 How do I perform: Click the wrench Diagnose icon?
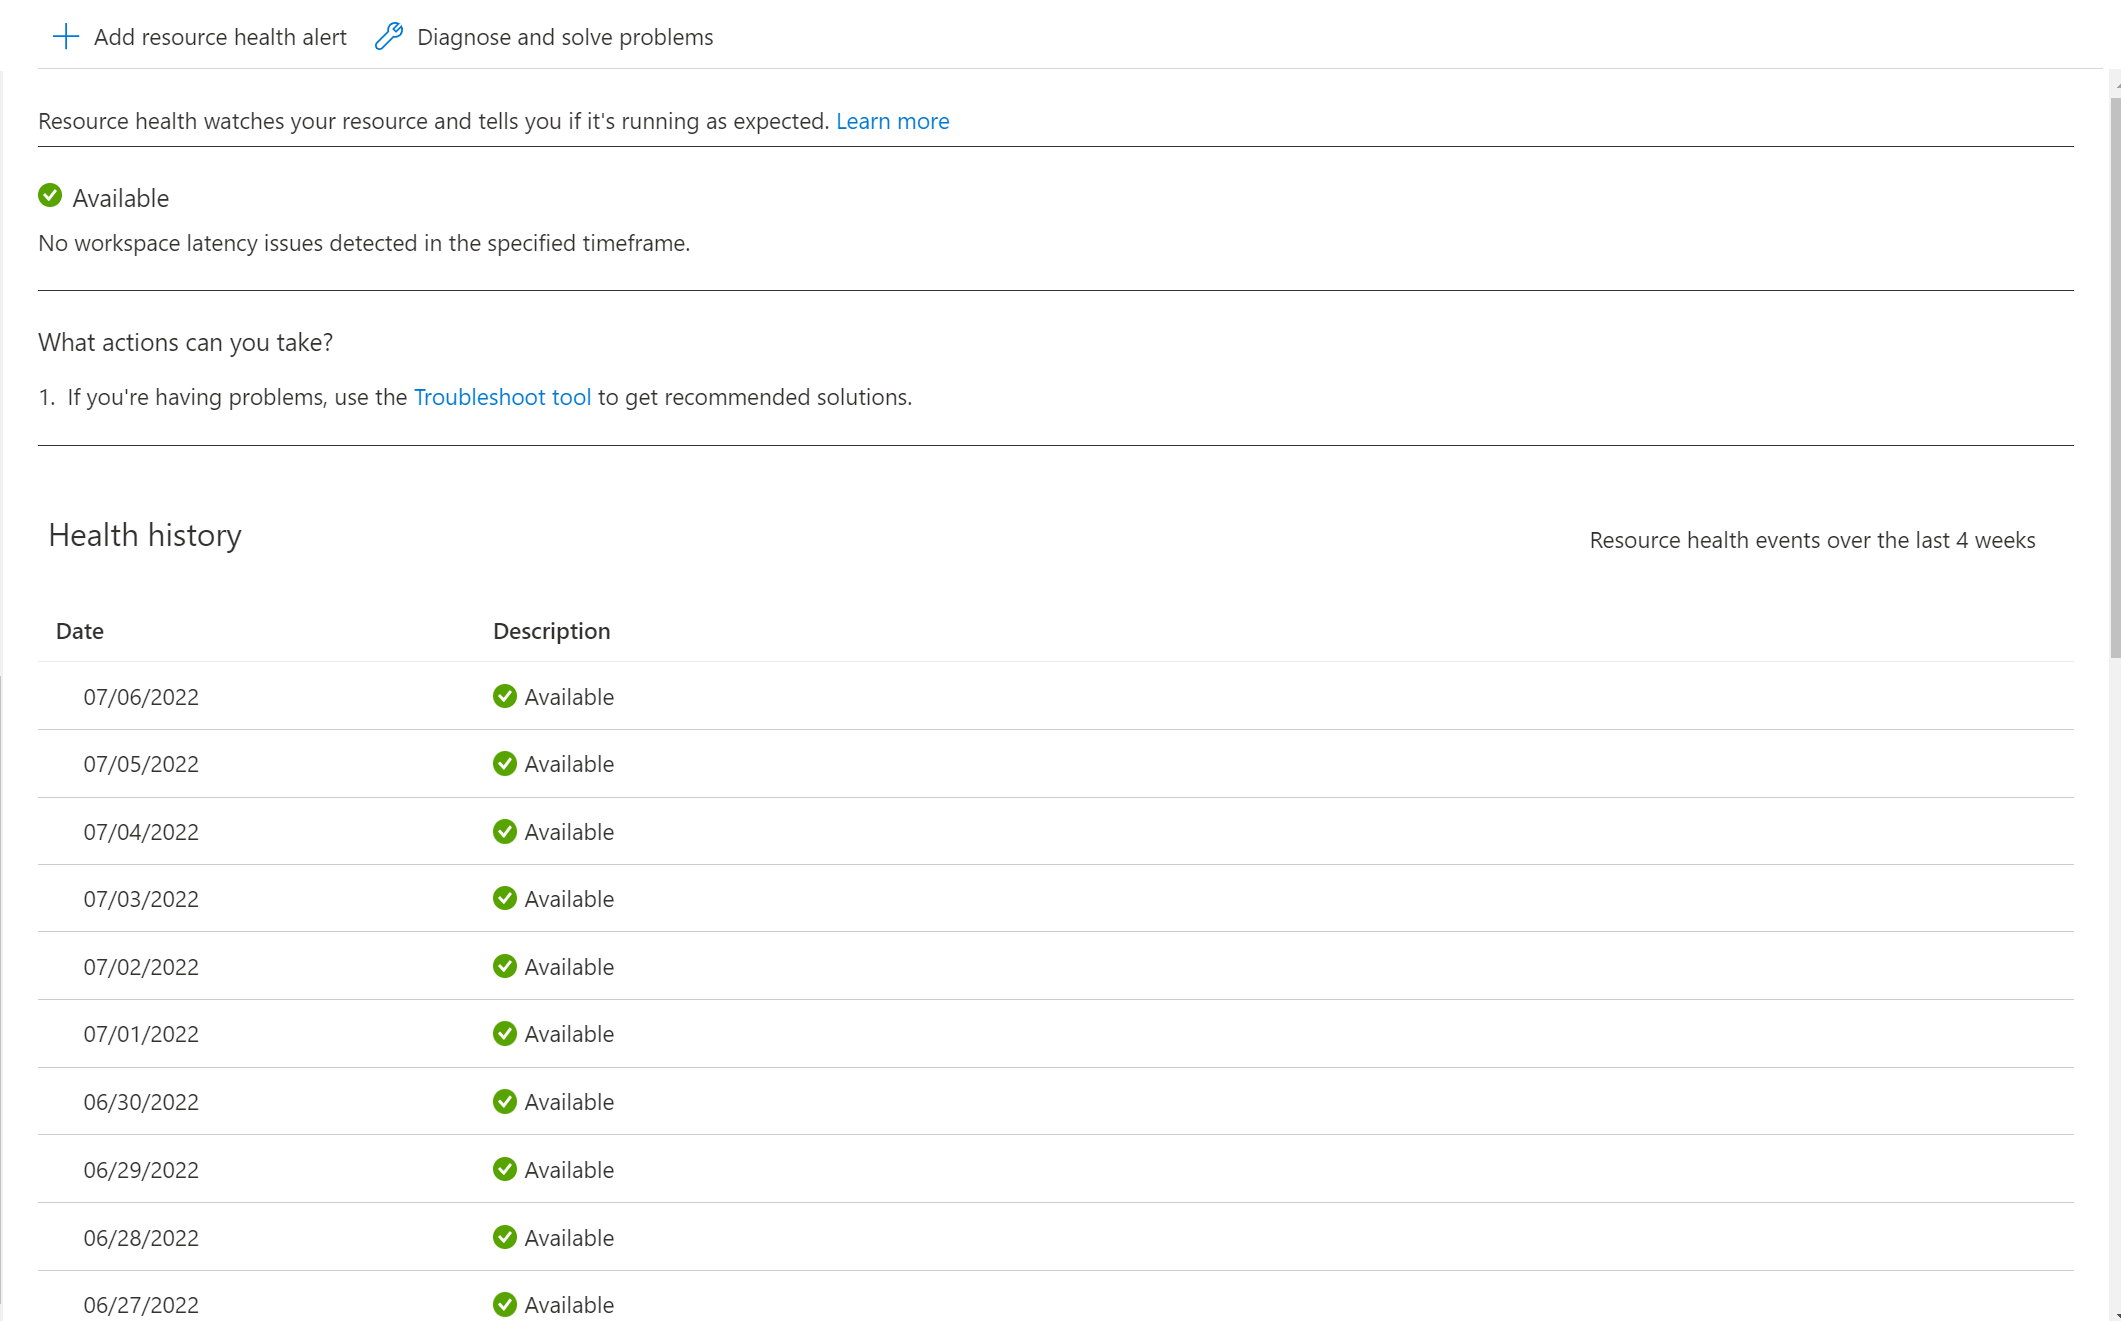pyautogui.click(x=389, y=37)
